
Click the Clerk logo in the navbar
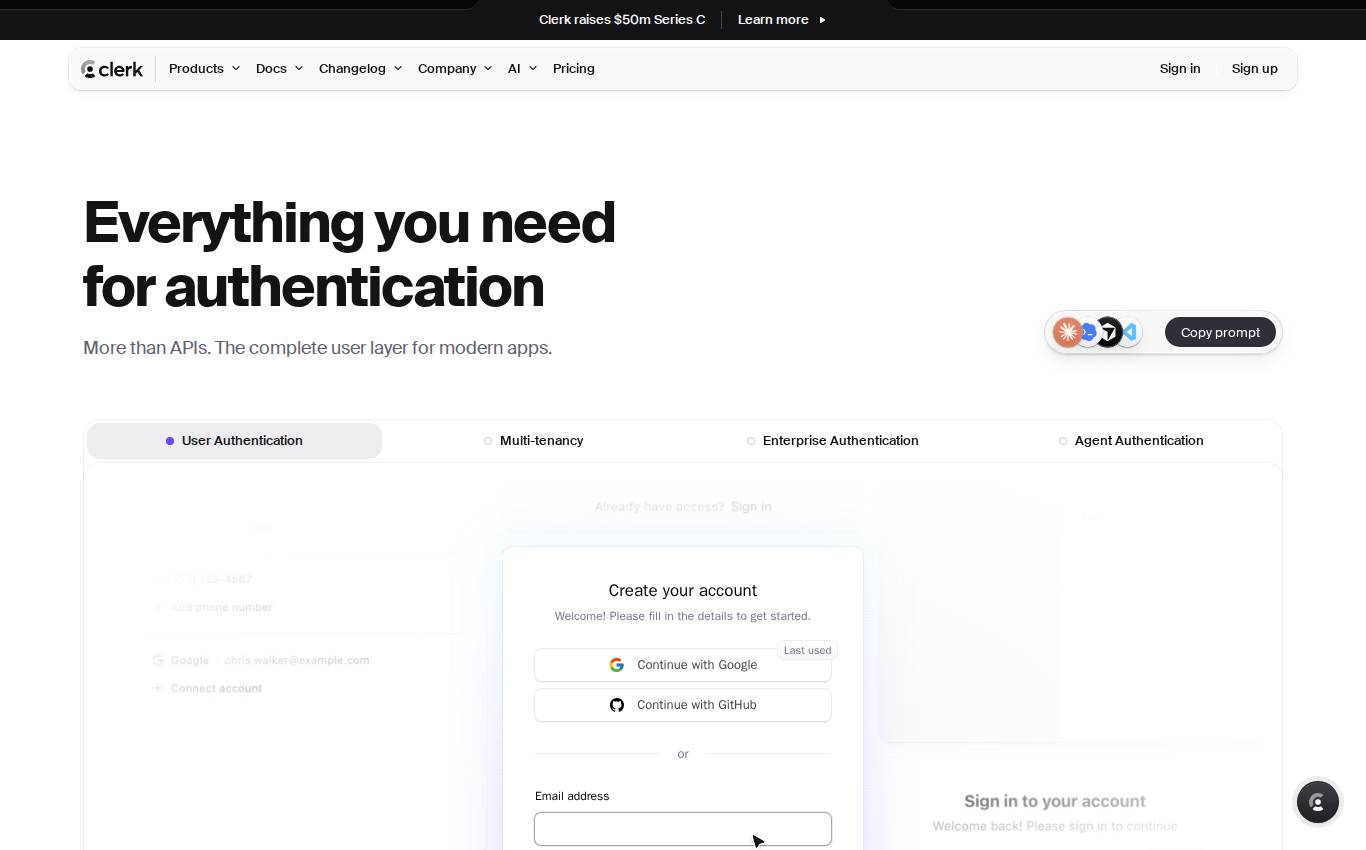coord(112,69)
